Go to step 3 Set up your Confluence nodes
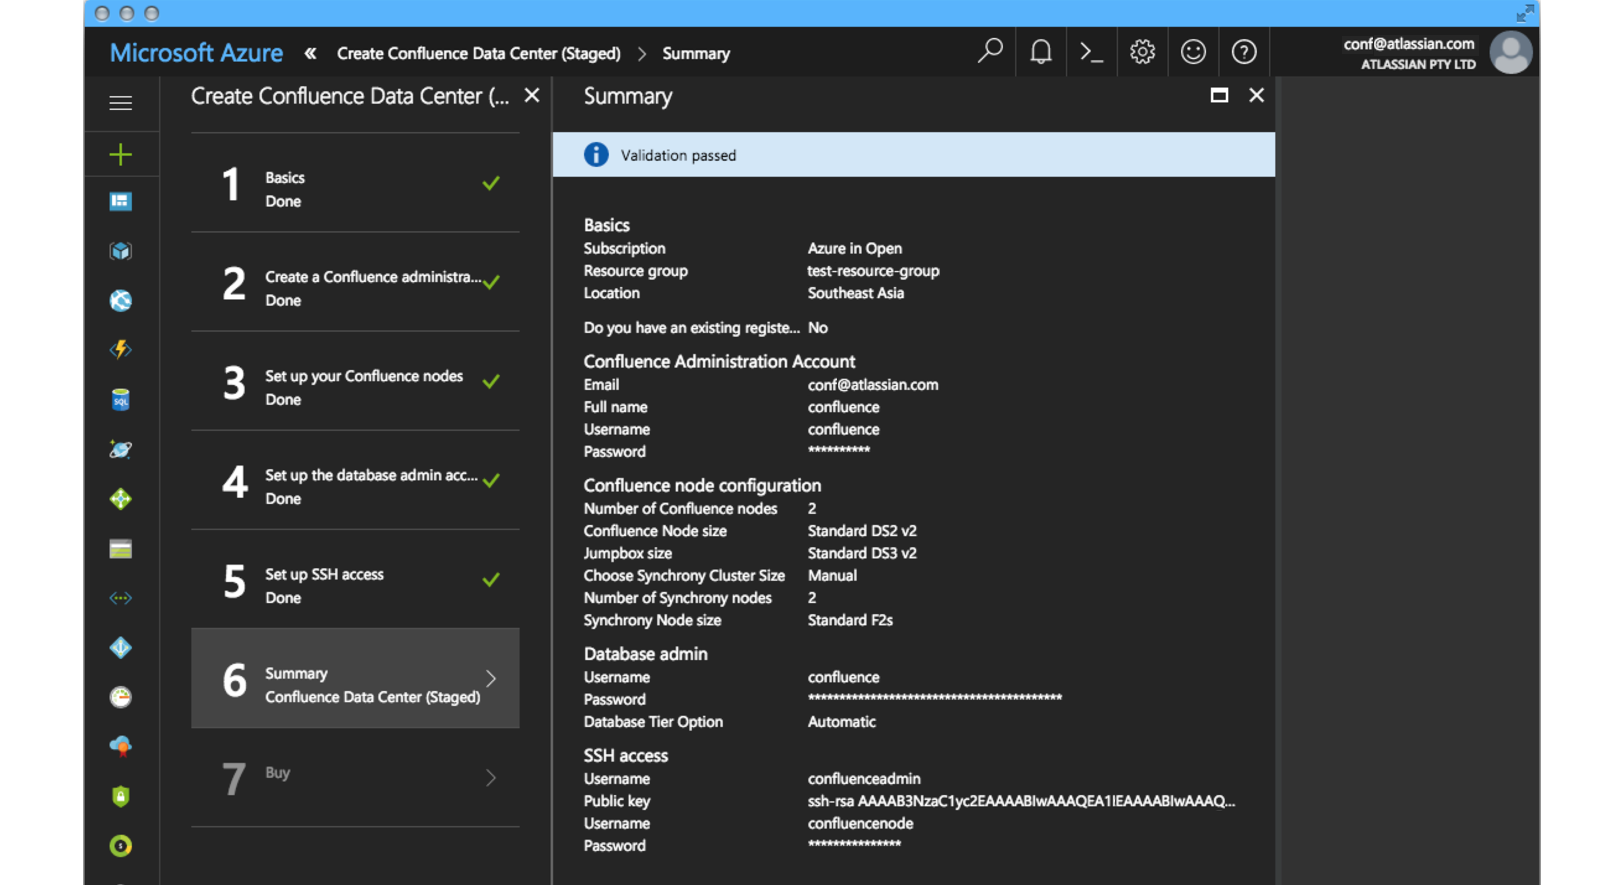The image size is (1617, 886). [x=355, y=383]
